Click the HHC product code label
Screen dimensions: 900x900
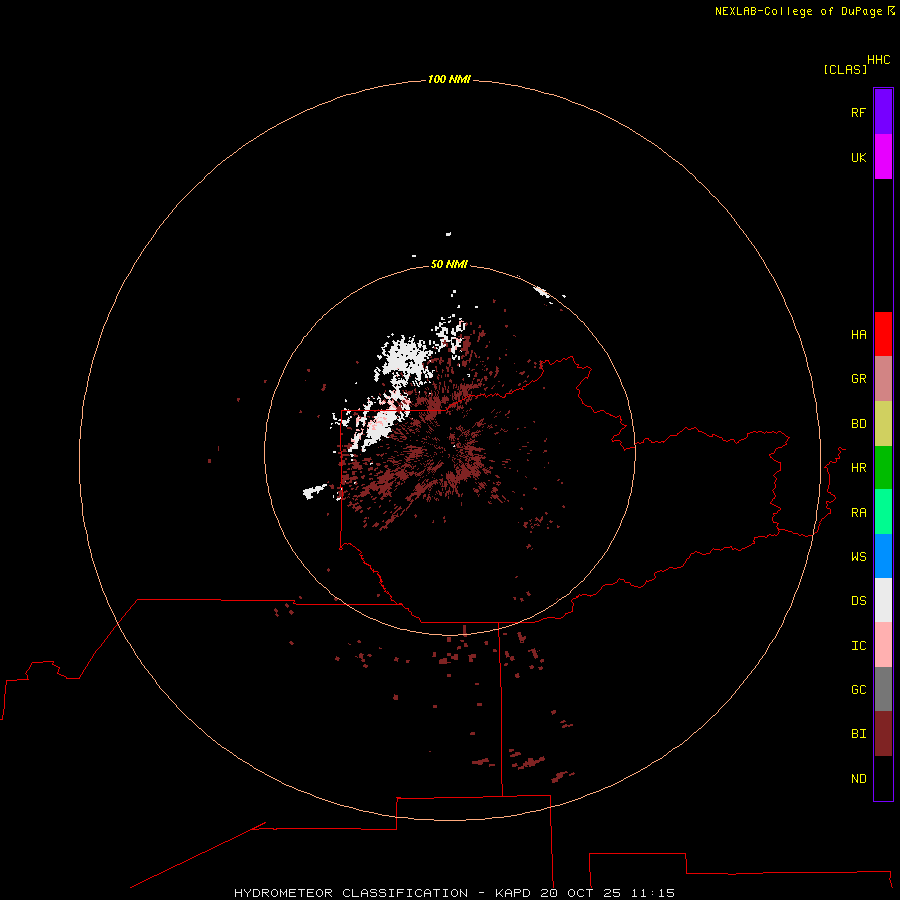tap(878, 60)
